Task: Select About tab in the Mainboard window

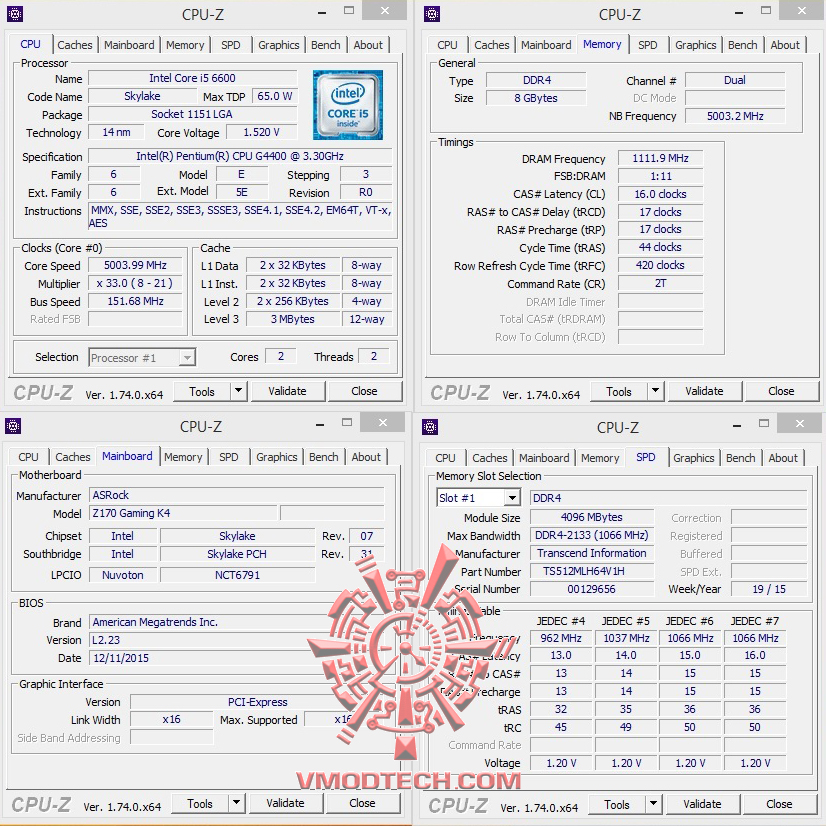Action: (366, 457)
